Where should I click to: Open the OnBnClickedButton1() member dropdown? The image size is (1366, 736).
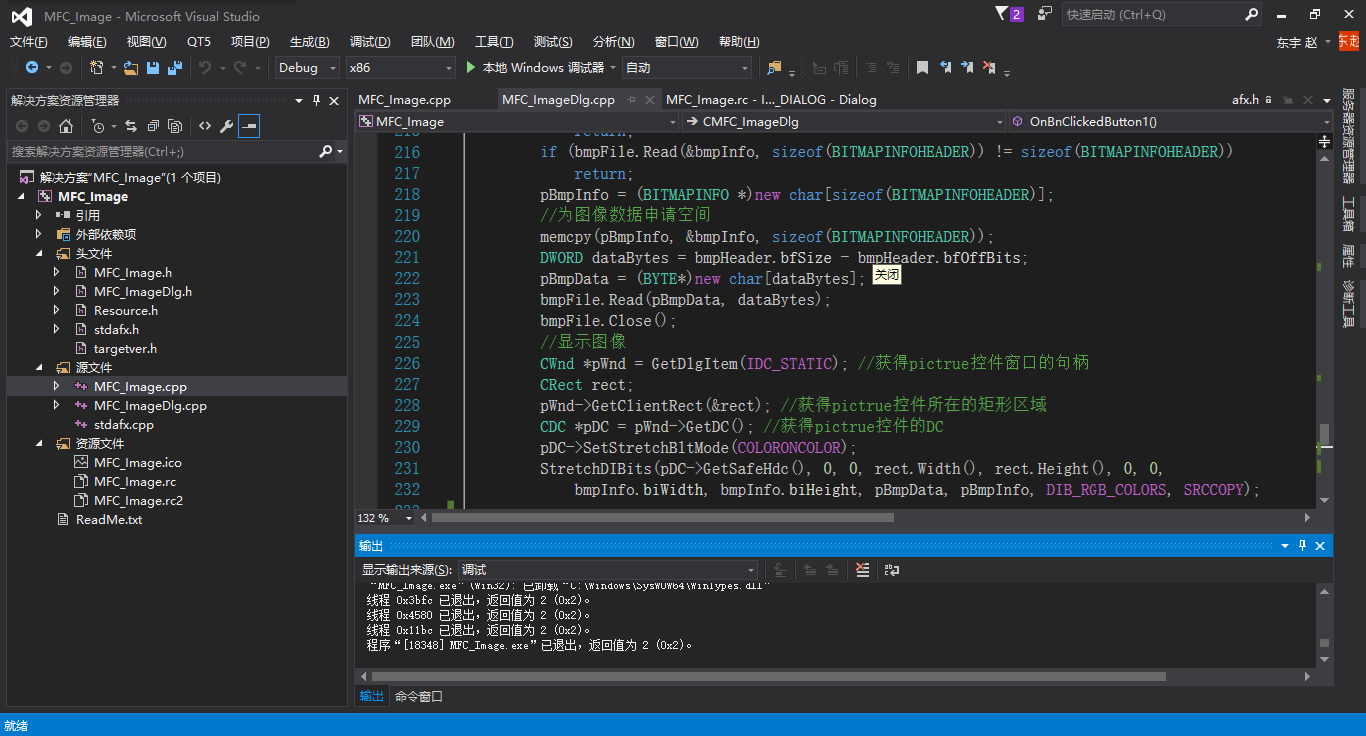[1171, 121]
